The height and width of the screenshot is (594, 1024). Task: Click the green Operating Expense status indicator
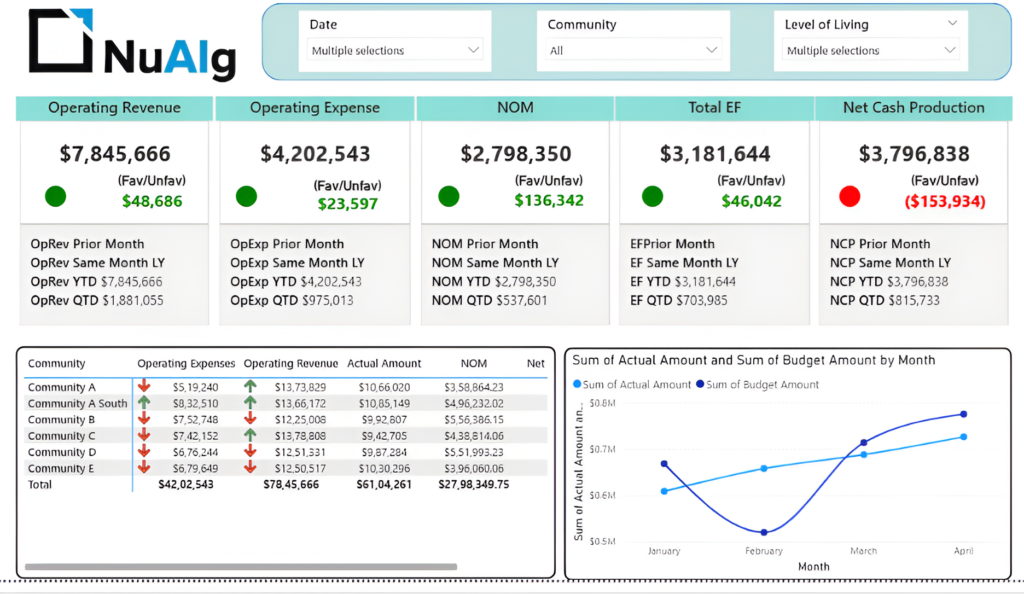tap(246, 196)
